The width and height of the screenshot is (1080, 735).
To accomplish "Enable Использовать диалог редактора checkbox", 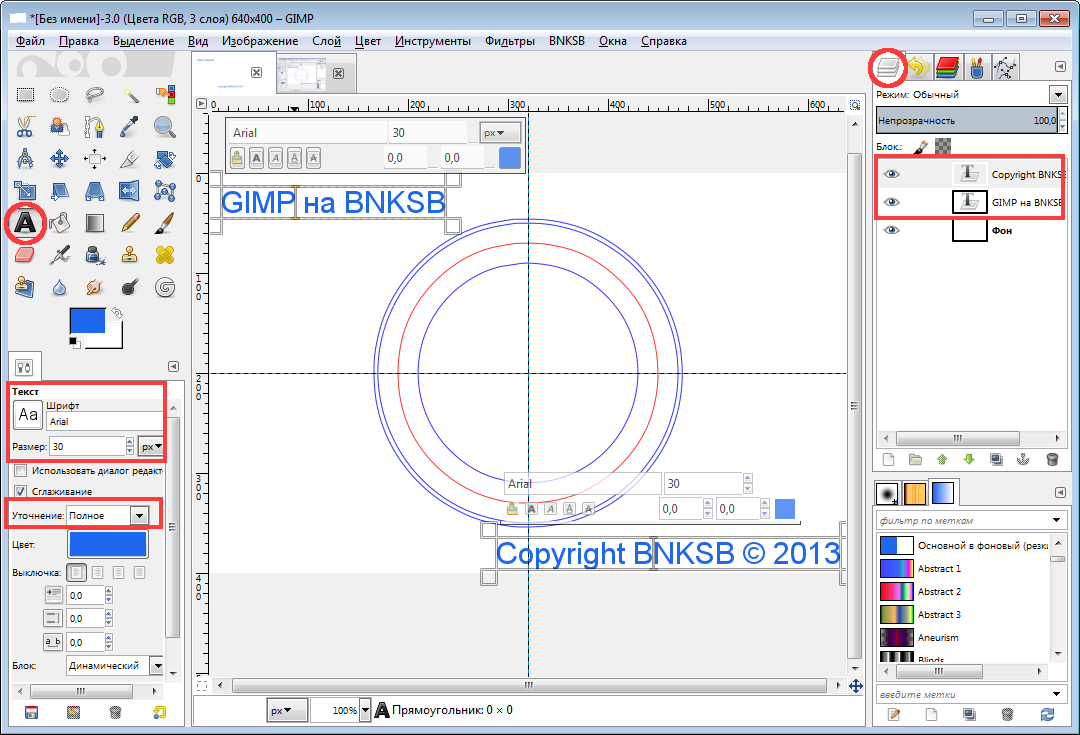I will [x=21, y=470].
